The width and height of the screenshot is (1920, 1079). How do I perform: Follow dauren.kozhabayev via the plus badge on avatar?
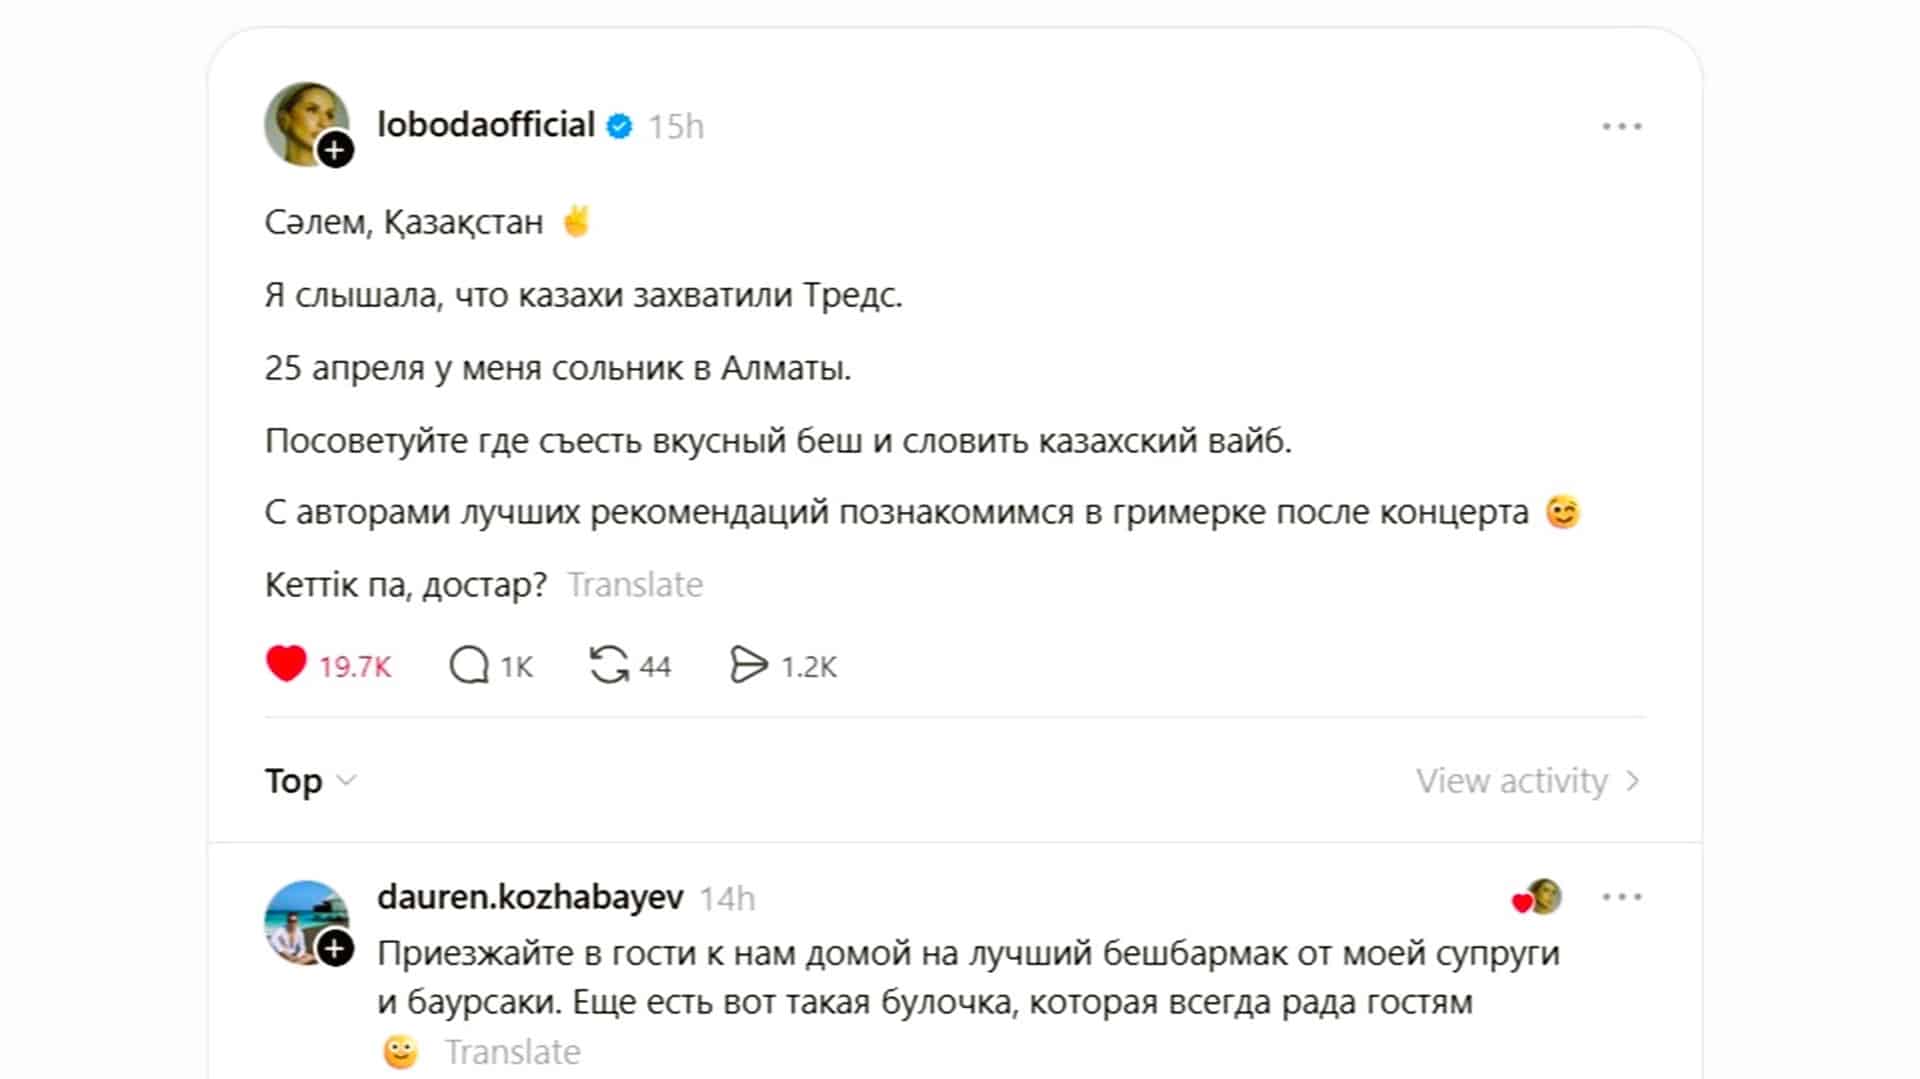point(335,948)
